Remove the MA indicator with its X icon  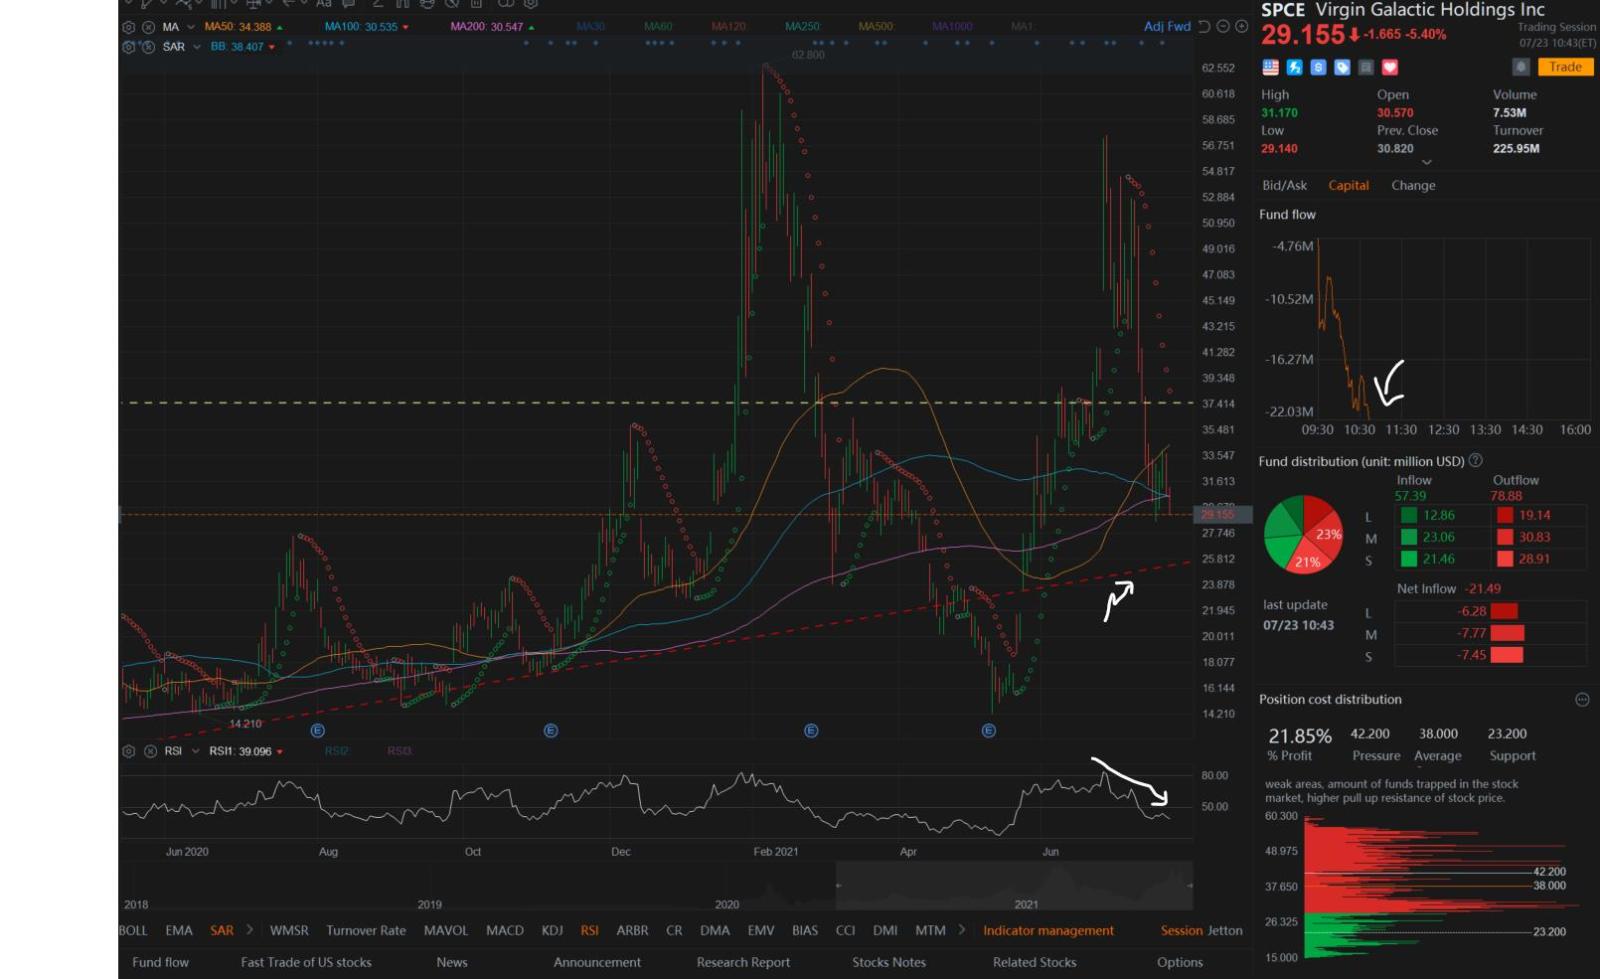[x=148, y=27]
